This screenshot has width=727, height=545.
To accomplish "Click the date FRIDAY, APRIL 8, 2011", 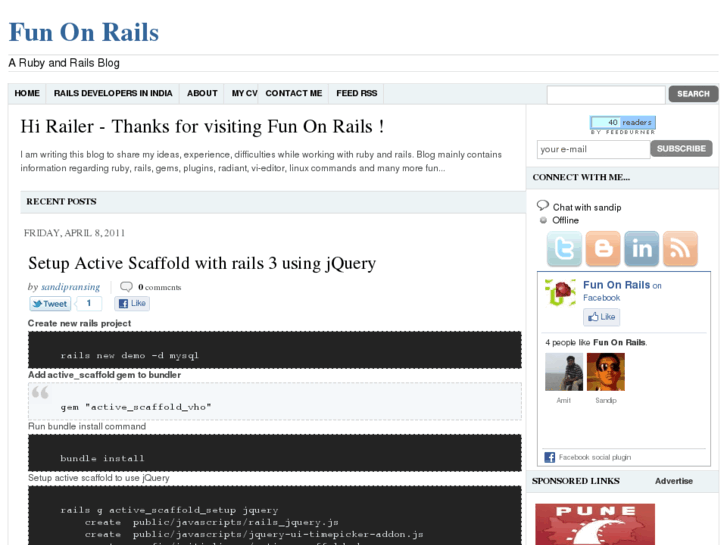I will tap(74, 233).
